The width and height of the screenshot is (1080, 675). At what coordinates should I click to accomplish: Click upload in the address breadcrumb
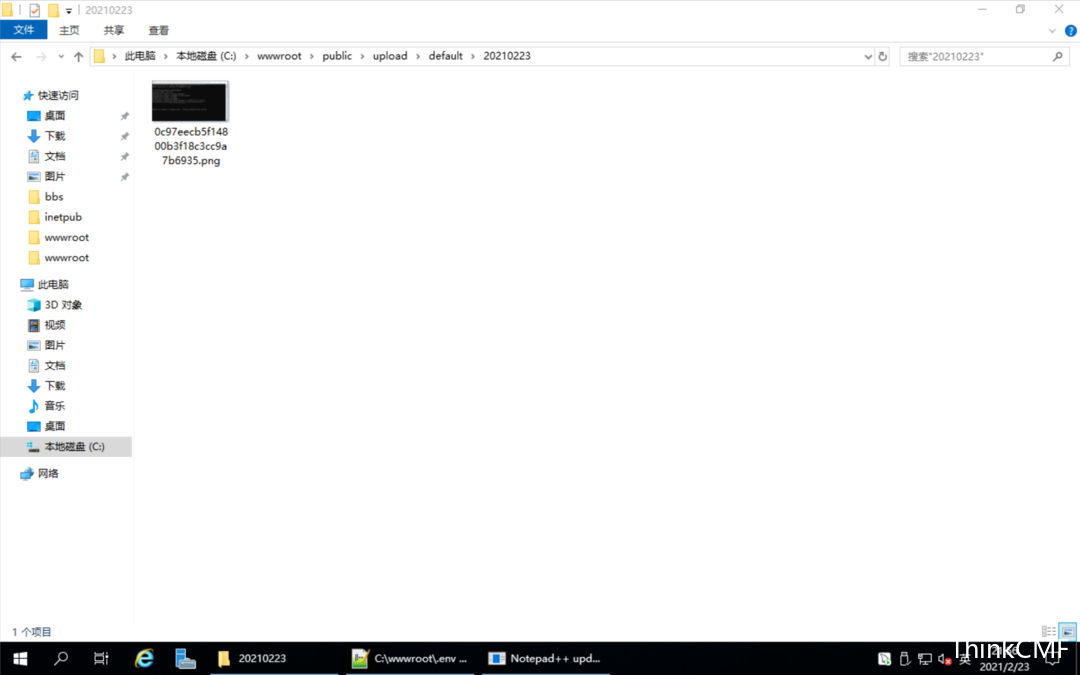click(x=390, y=56)
